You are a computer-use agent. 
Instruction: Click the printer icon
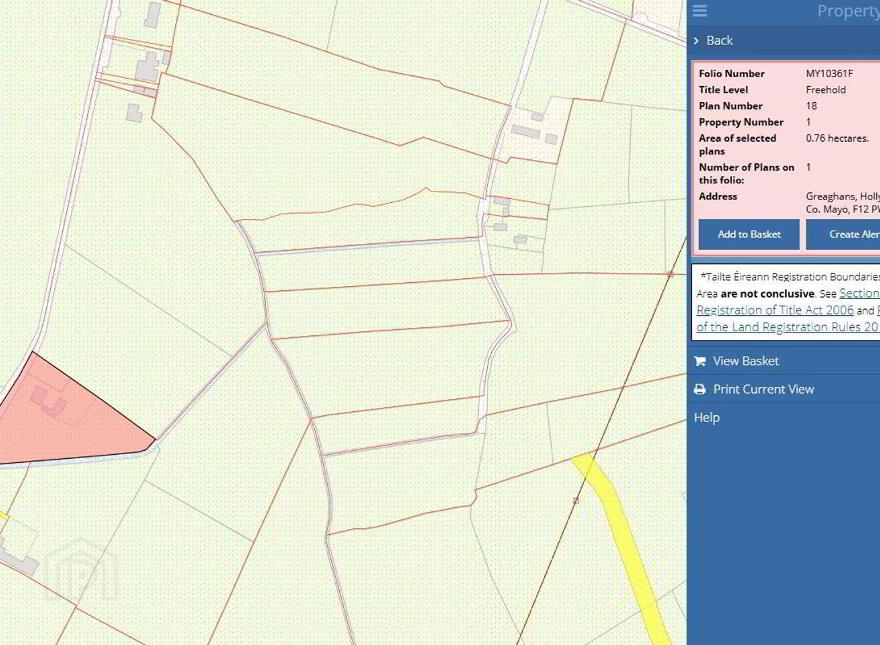(x=700, y=389)
